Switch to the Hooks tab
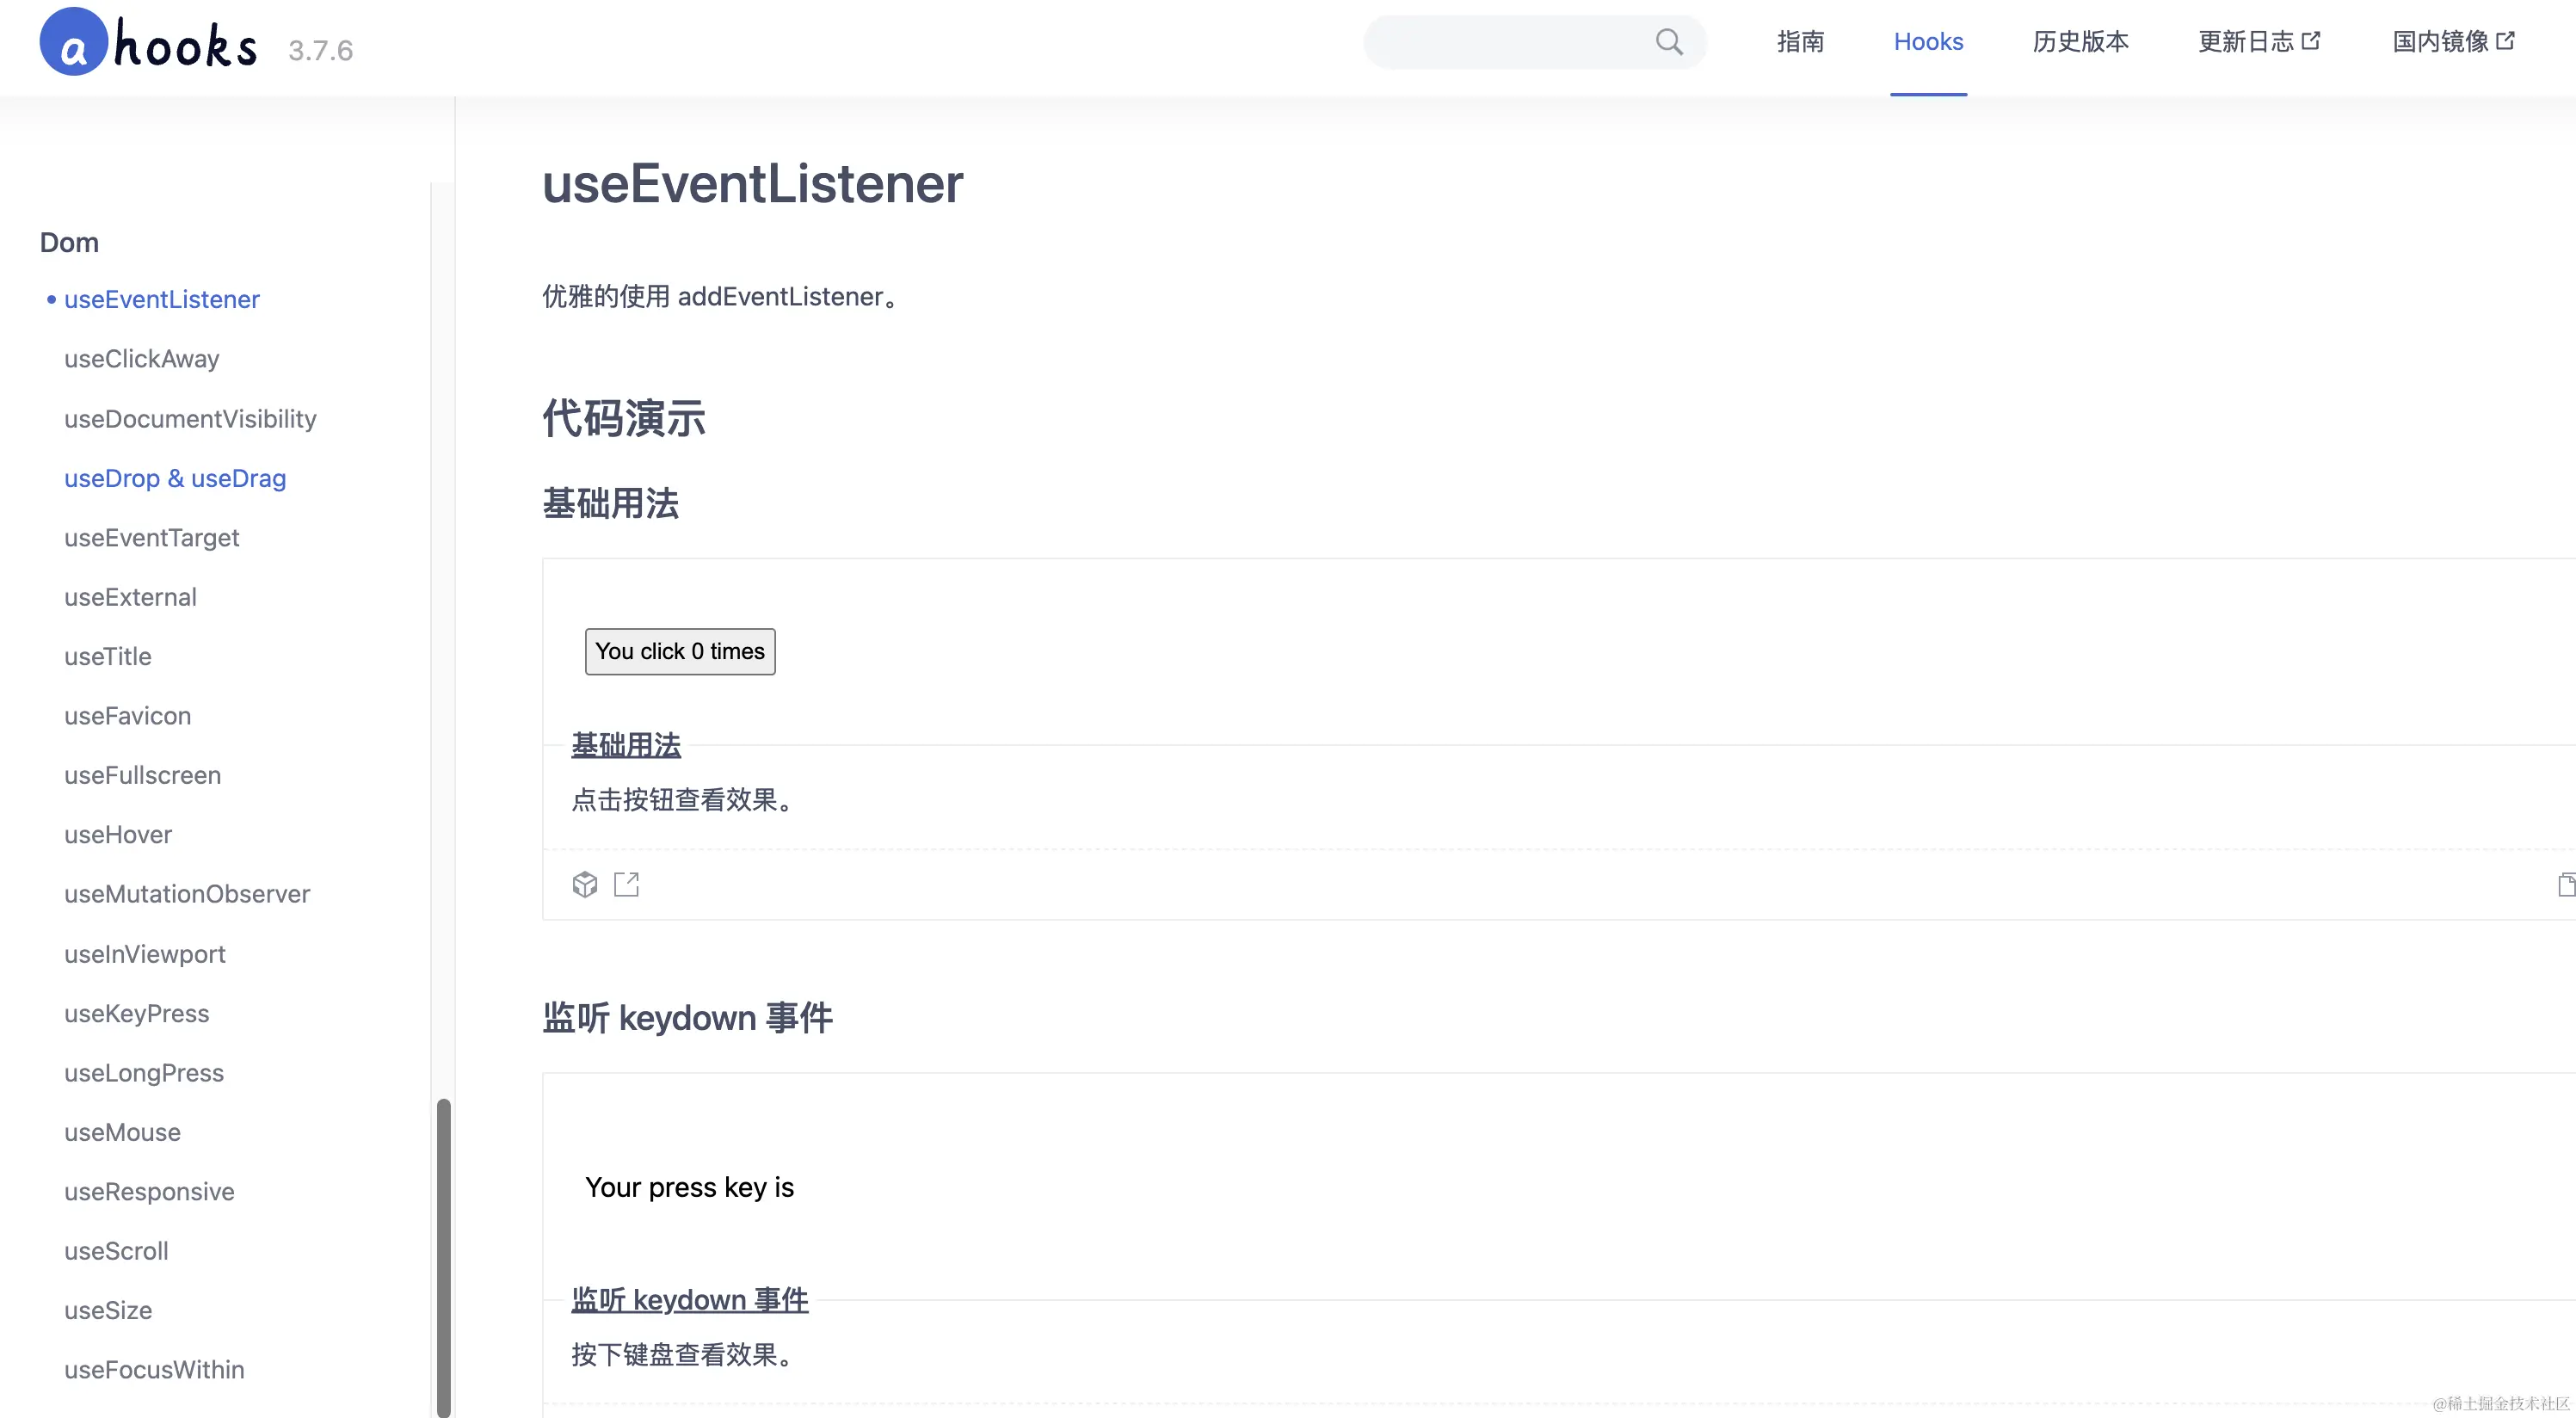The width and height of the screenshot is (2576, 1418). 1928,42
